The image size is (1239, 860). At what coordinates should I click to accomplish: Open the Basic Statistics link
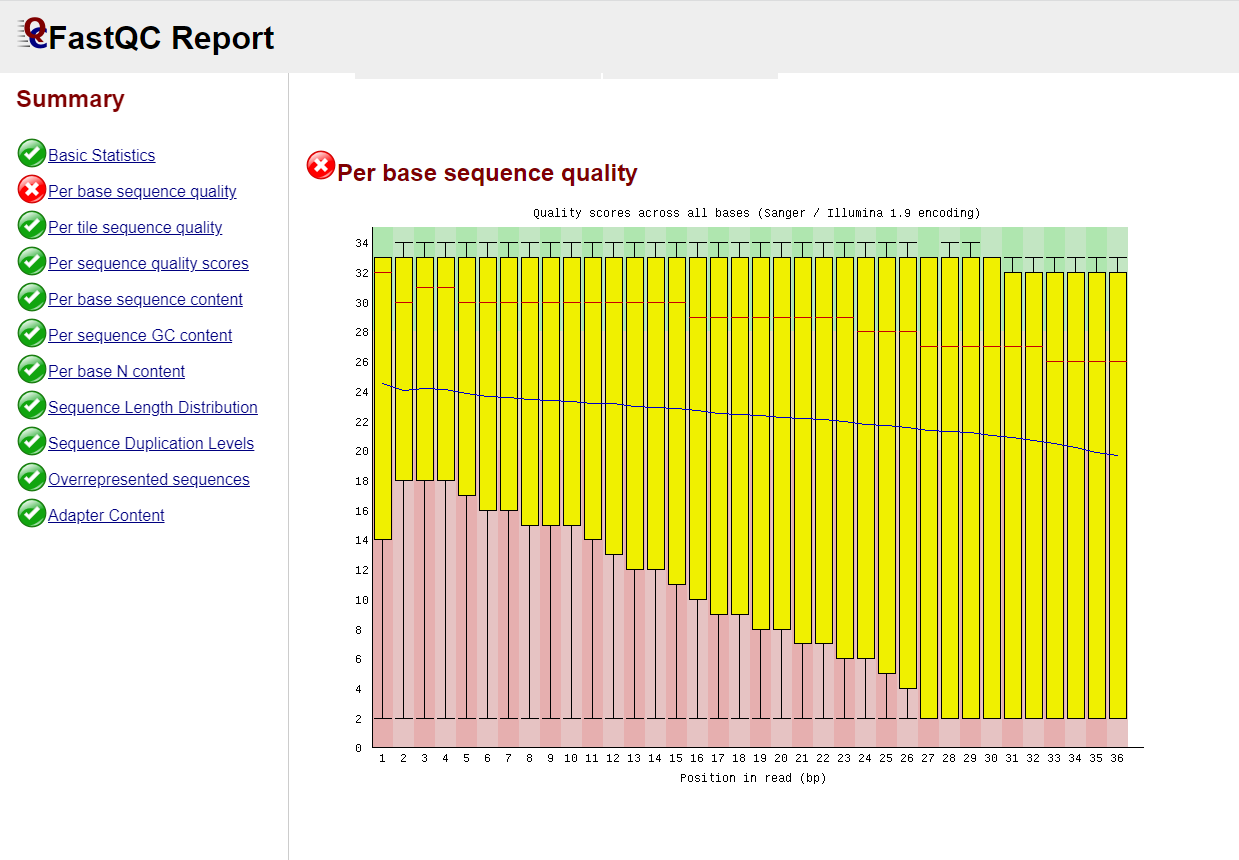102,156
